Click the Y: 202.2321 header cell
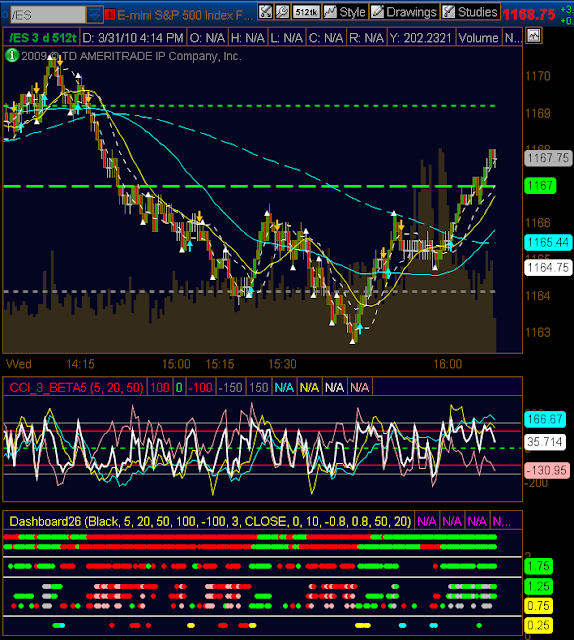Viewport: 574px width, 640px height. 421,38
